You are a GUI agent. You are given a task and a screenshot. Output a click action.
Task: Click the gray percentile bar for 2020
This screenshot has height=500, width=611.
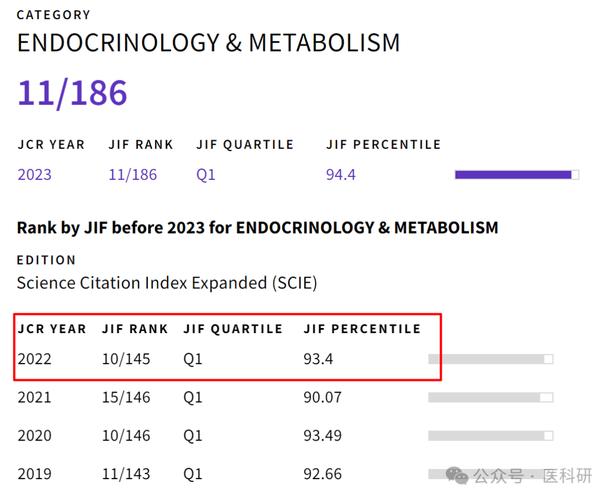pos(491,436)
